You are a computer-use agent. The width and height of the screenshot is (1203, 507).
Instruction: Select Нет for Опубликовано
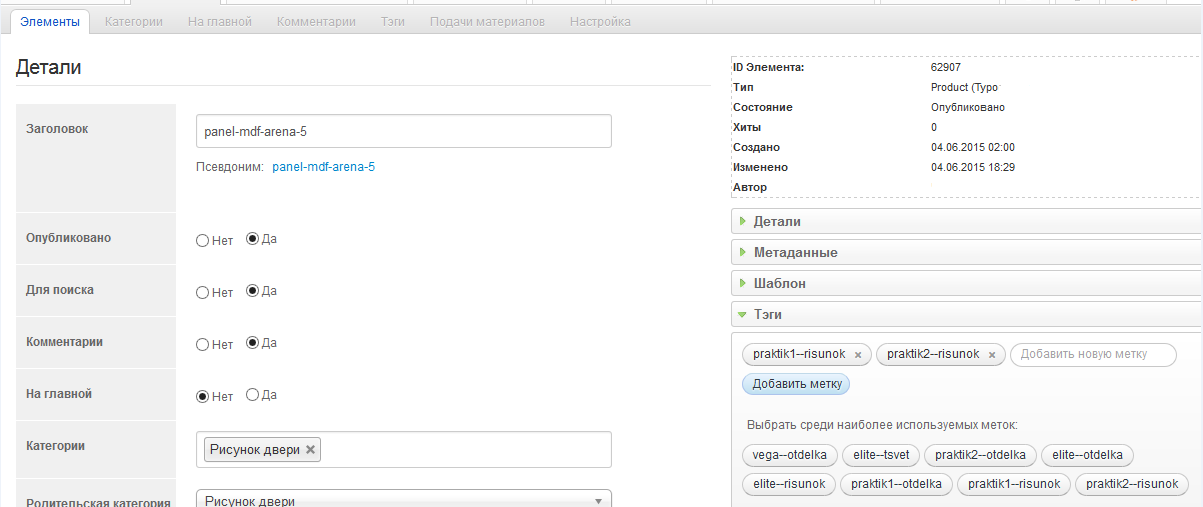(x=203, y=240)
